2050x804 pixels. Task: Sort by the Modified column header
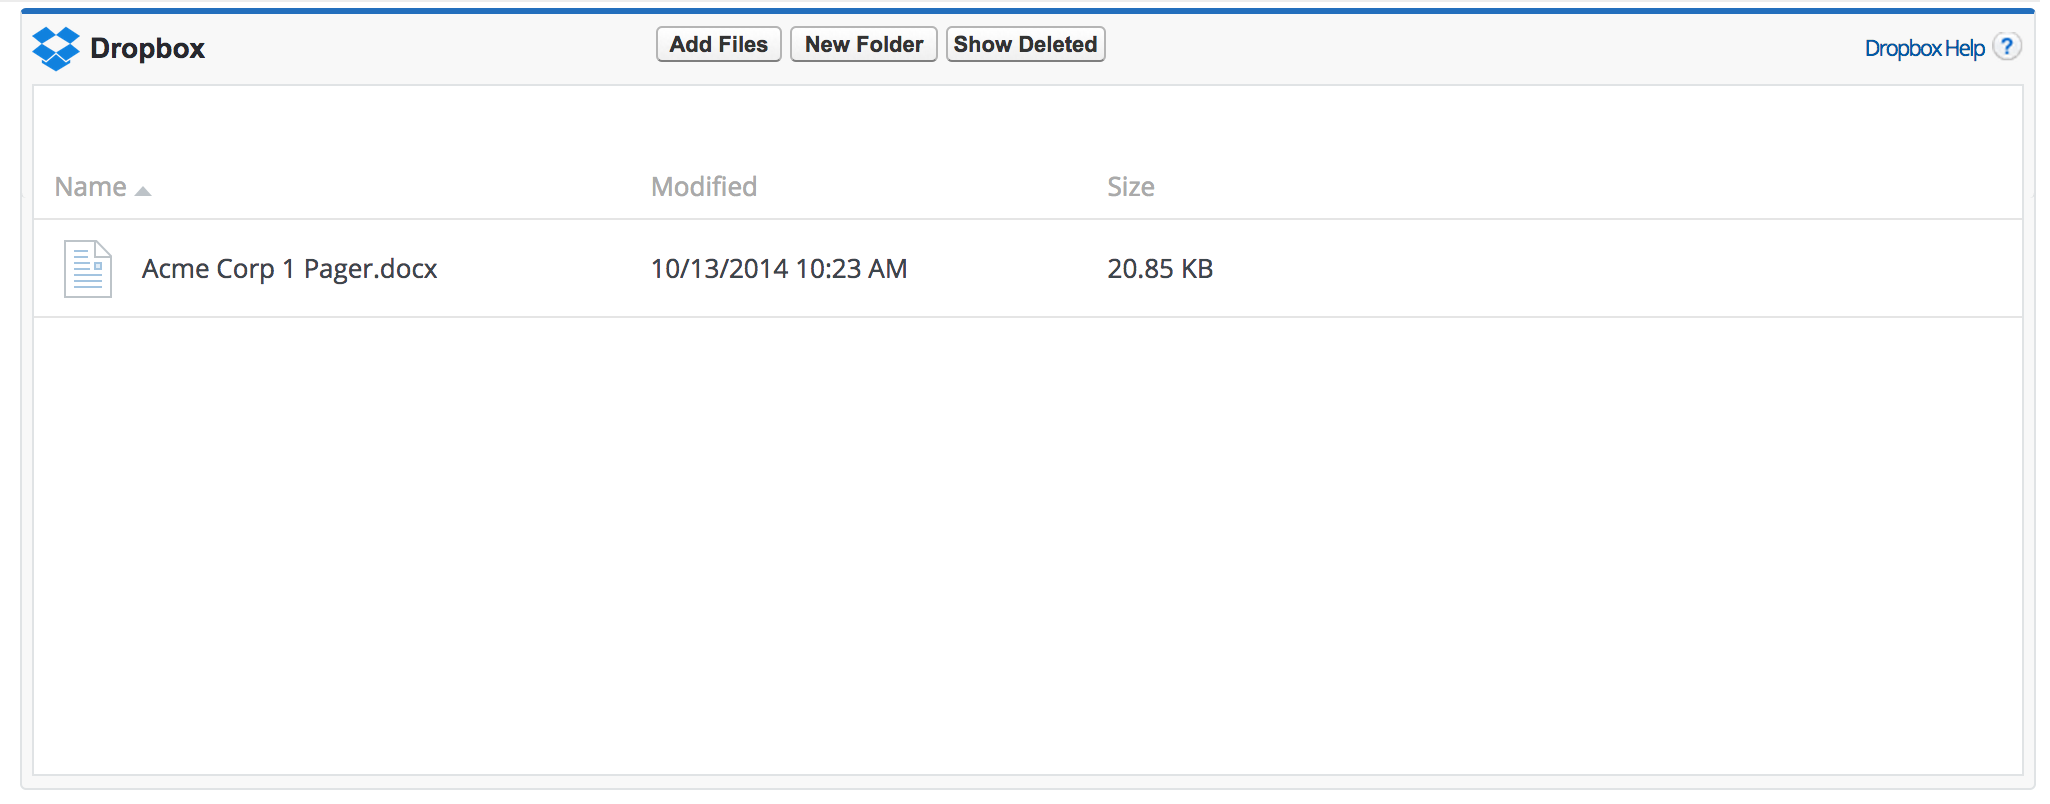pyautogui.click(x=704, y=187)
